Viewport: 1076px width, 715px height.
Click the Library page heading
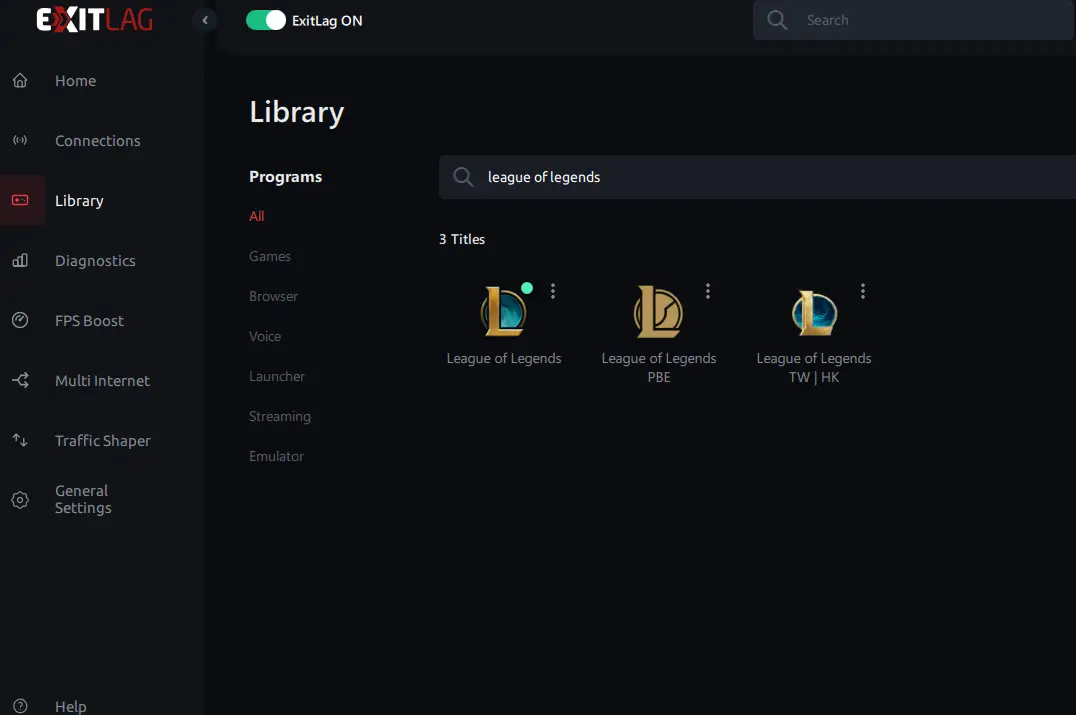(x=296, y=113)
